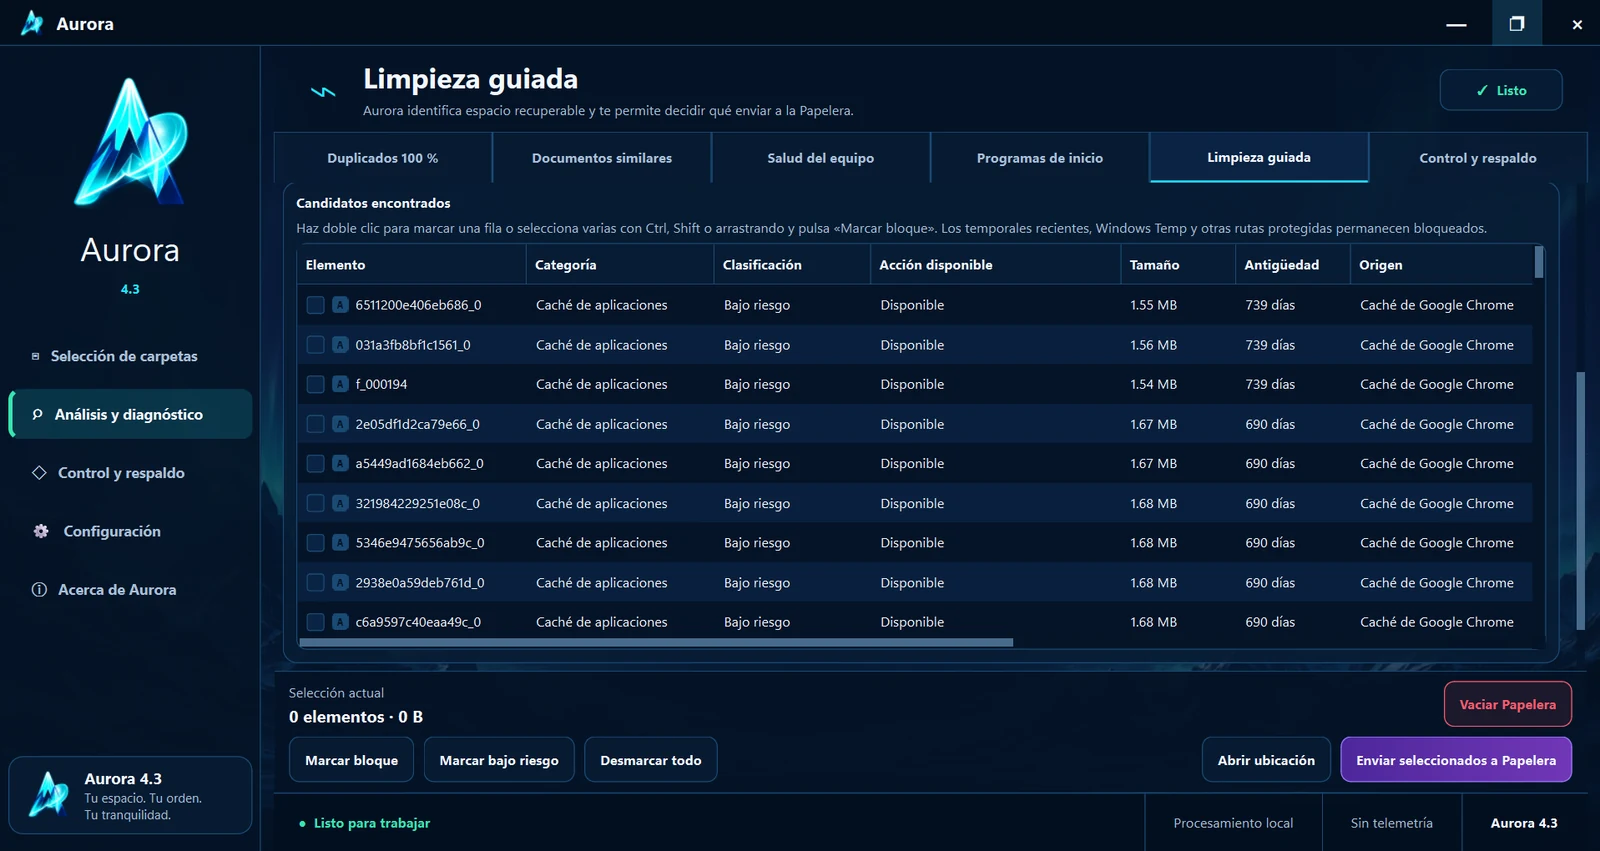
Task: Open the file location with Abrir ubicación
Action: click(x=1266, y=760)
